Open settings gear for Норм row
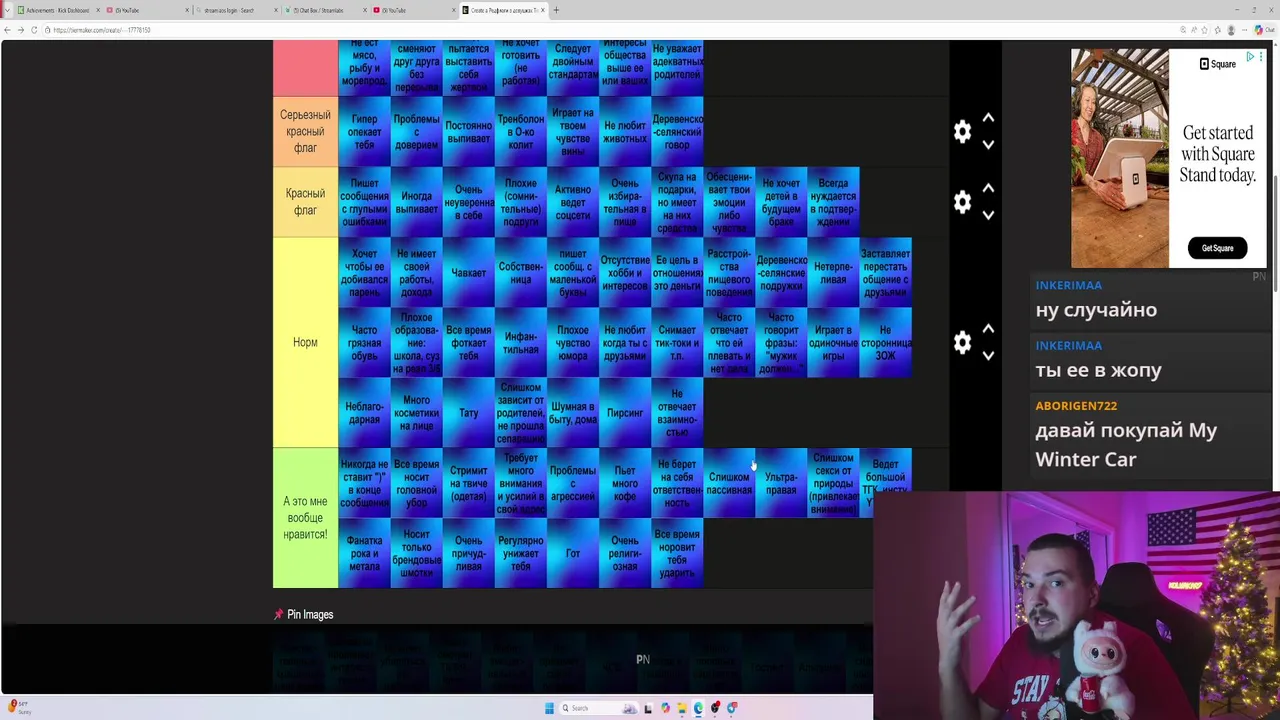1280x720 pixels. point(962,342)
